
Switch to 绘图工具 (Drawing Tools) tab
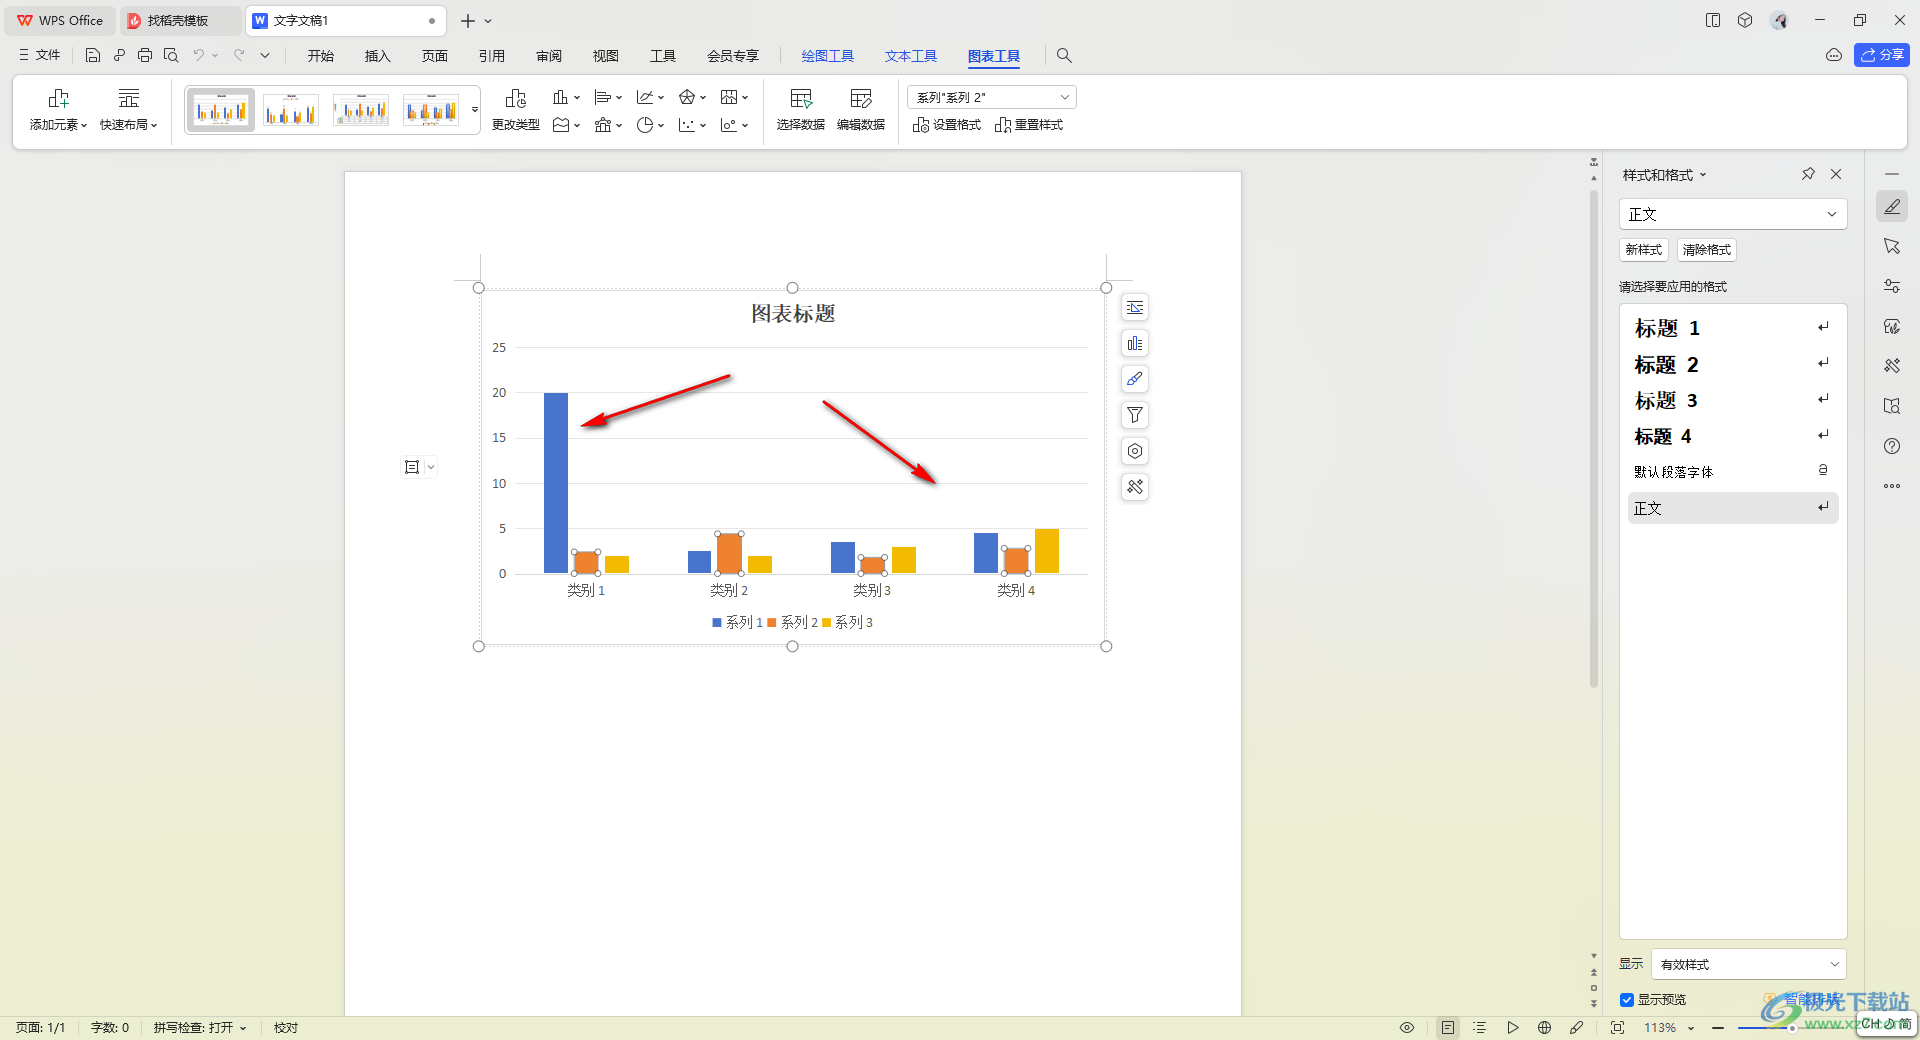pyautogui.click(x=828, y=56)
